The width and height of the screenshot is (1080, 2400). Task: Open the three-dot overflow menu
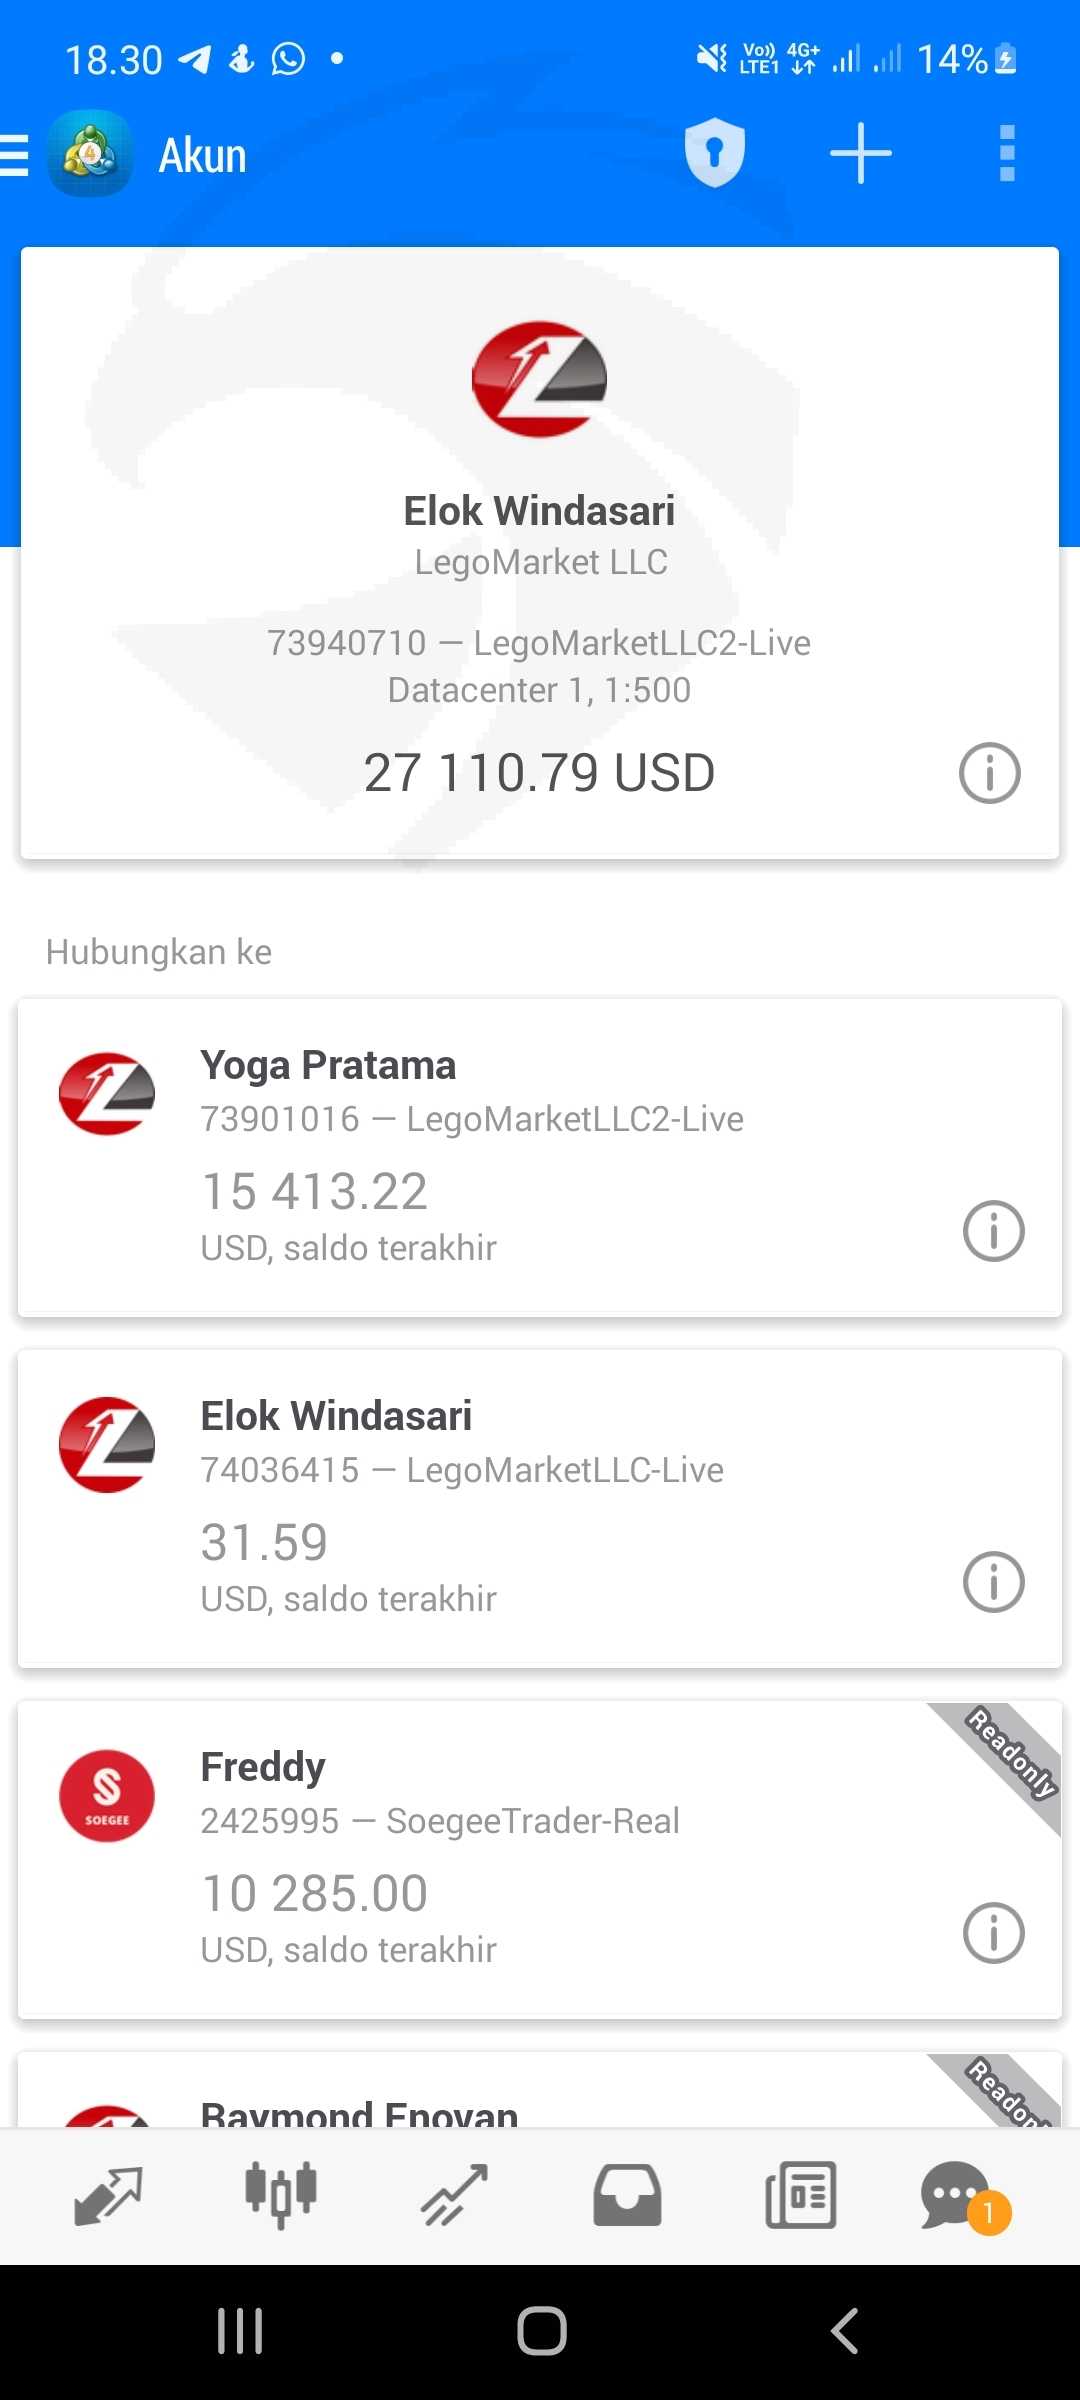[1007, 154]
